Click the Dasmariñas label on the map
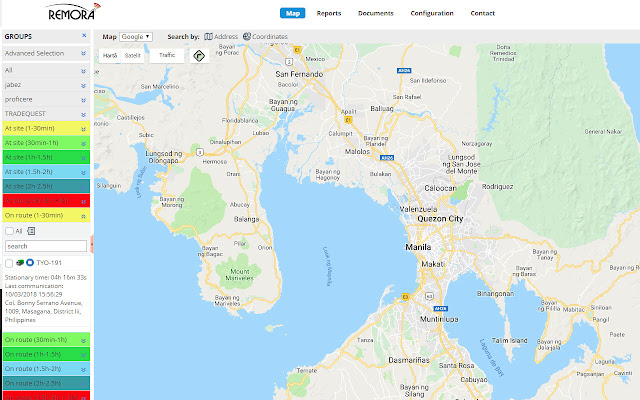Screen dimensions: 640x400 tap(409, 360)
